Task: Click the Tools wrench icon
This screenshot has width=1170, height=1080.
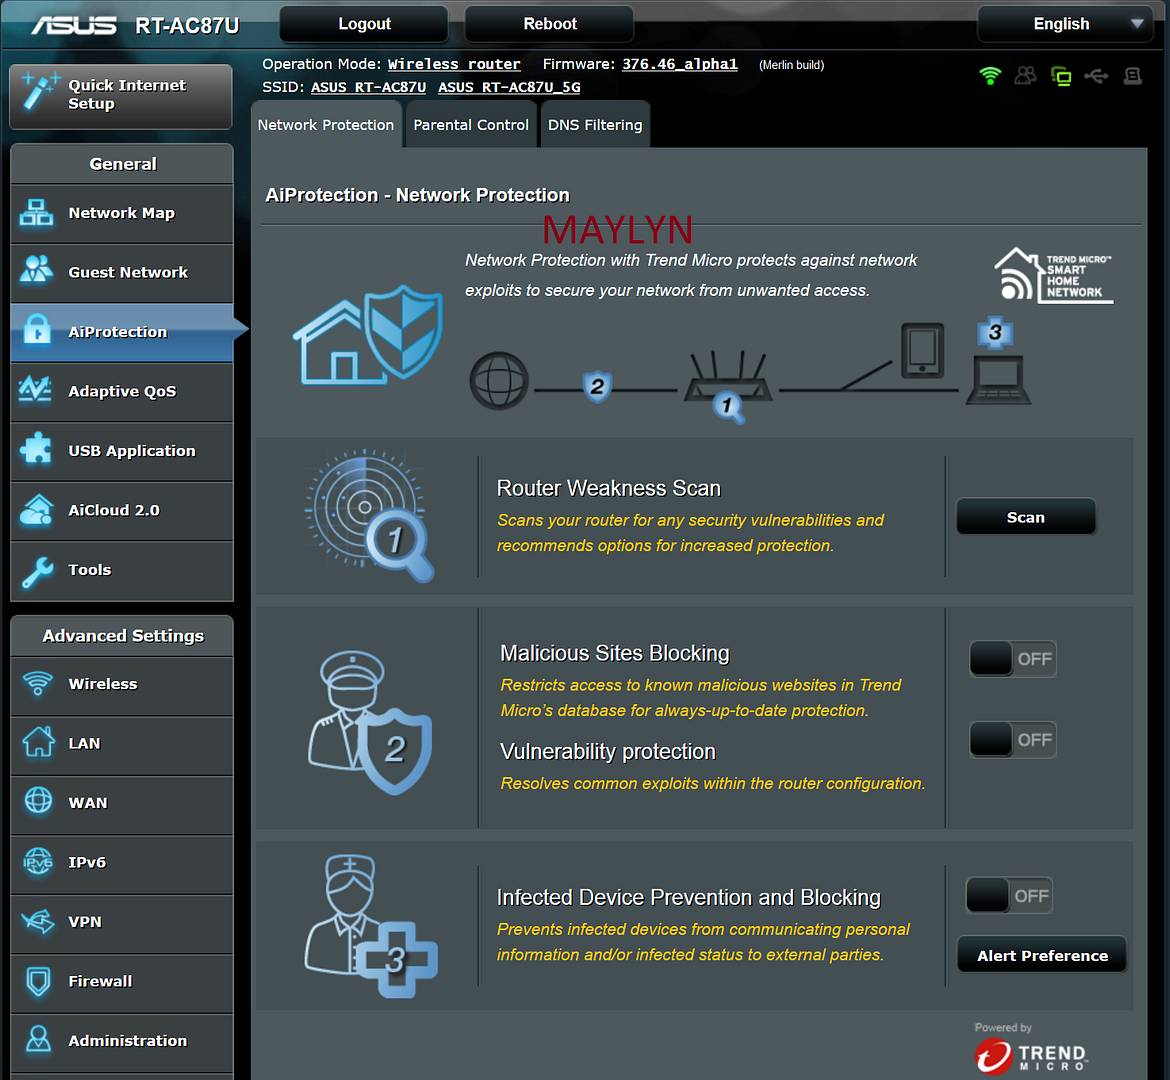Action: click(x=37, y=570)
